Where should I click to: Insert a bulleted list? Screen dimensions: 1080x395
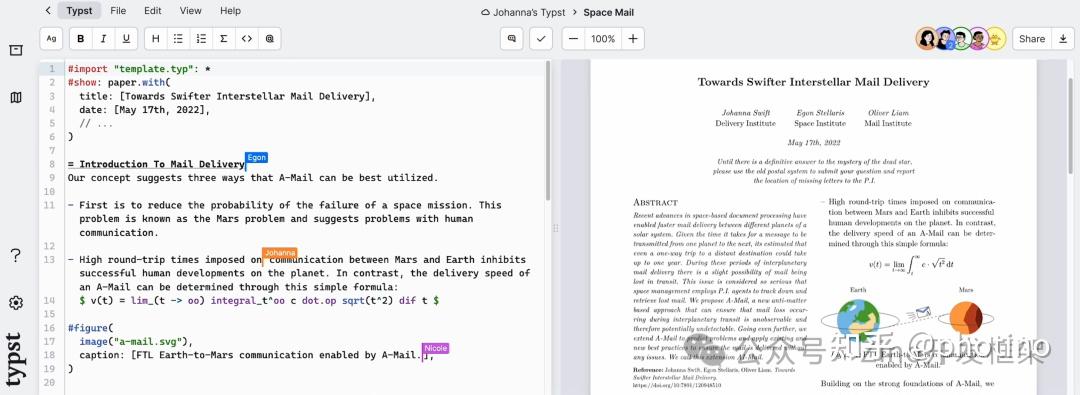pos(178,39)
